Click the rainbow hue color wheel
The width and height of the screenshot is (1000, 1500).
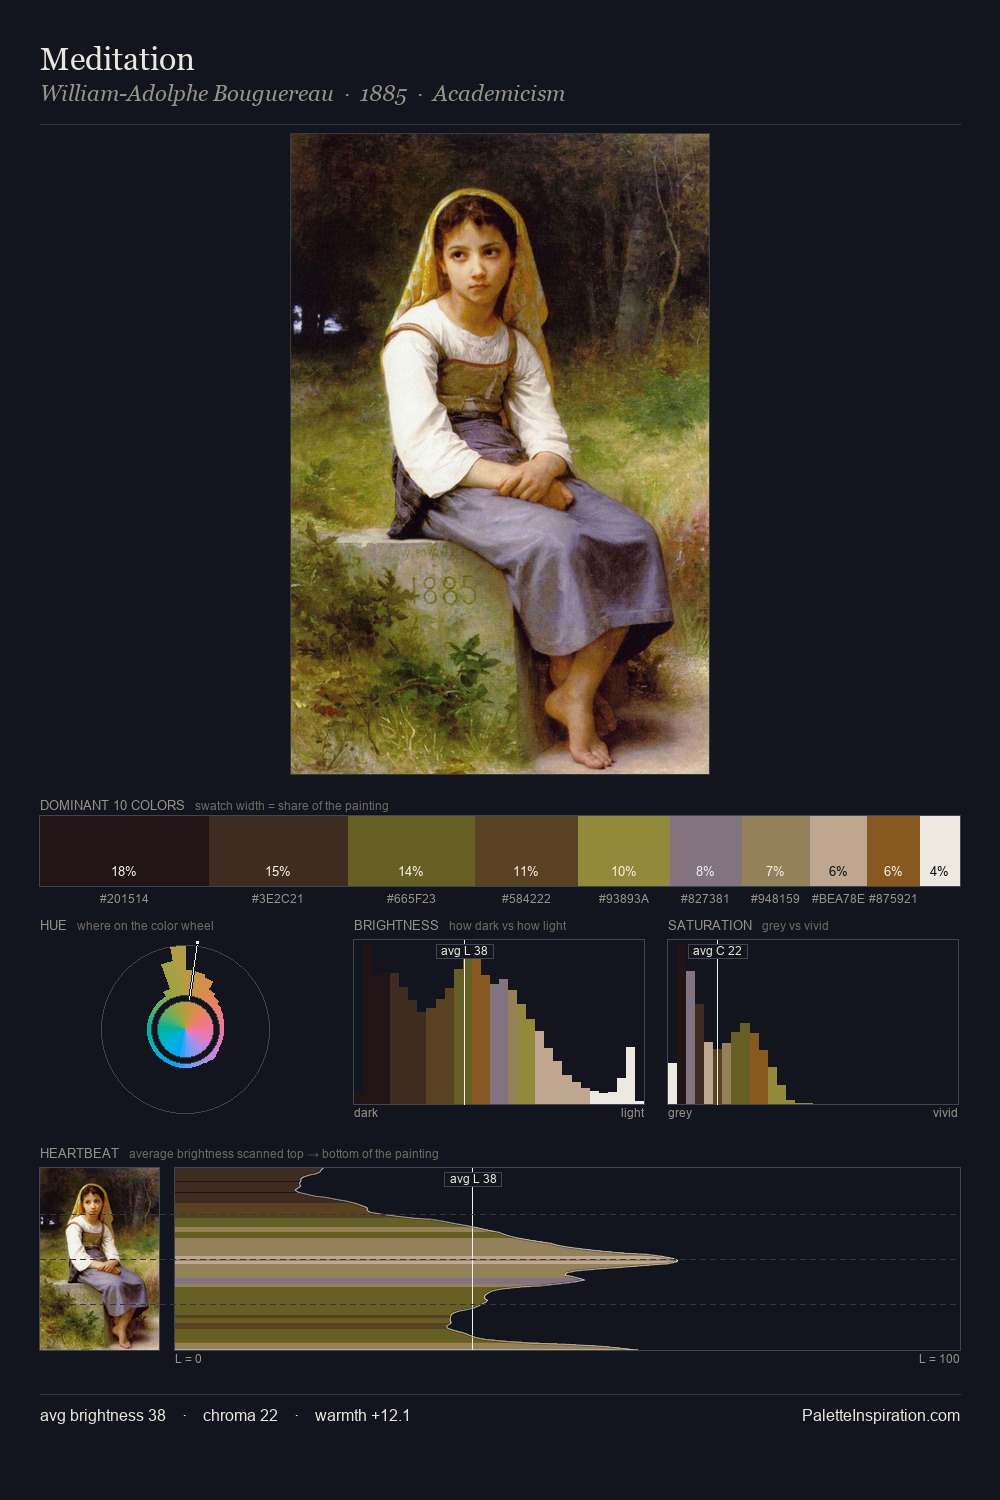185,1029
